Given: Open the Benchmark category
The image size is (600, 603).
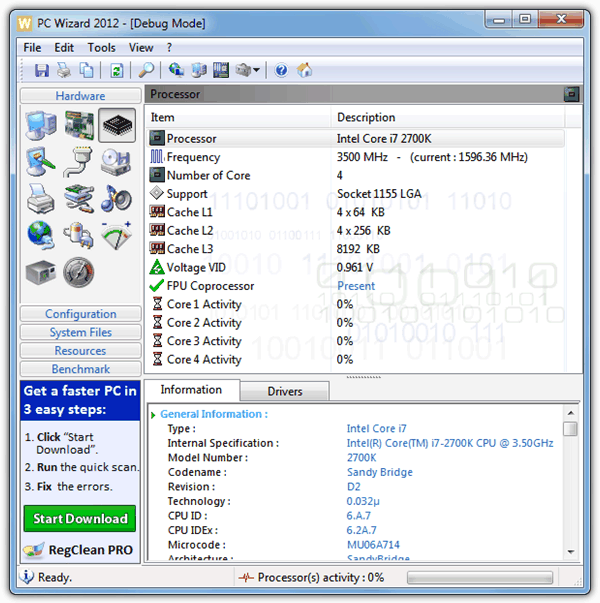Looking at the screenshot, I should pos(80,369).
